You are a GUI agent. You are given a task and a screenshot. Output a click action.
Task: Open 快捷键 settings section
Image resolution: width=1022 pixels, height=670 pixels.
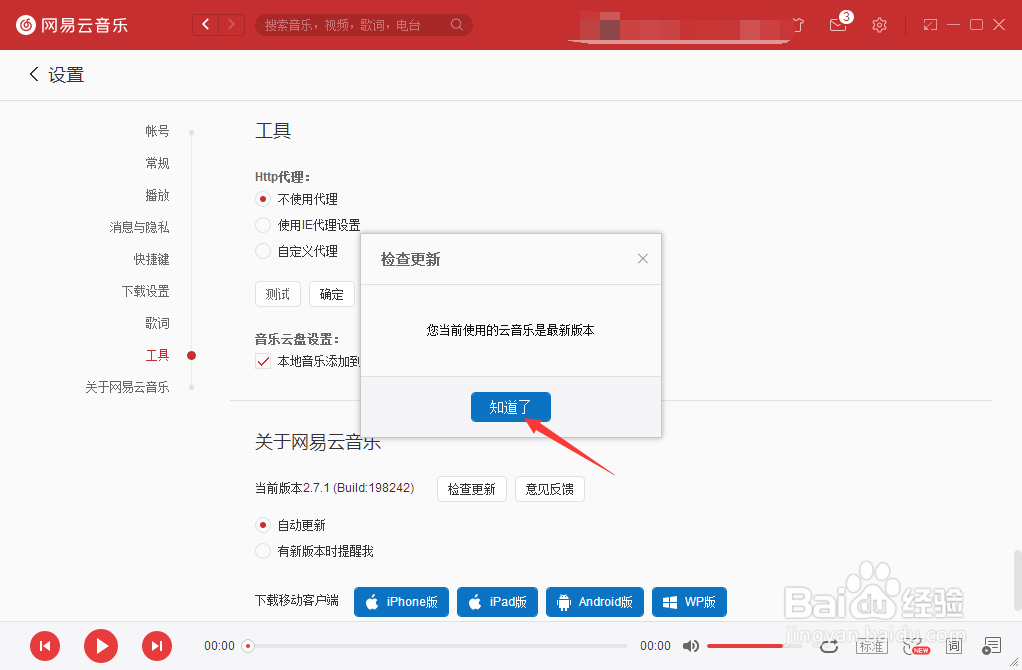tap(151, 259)
